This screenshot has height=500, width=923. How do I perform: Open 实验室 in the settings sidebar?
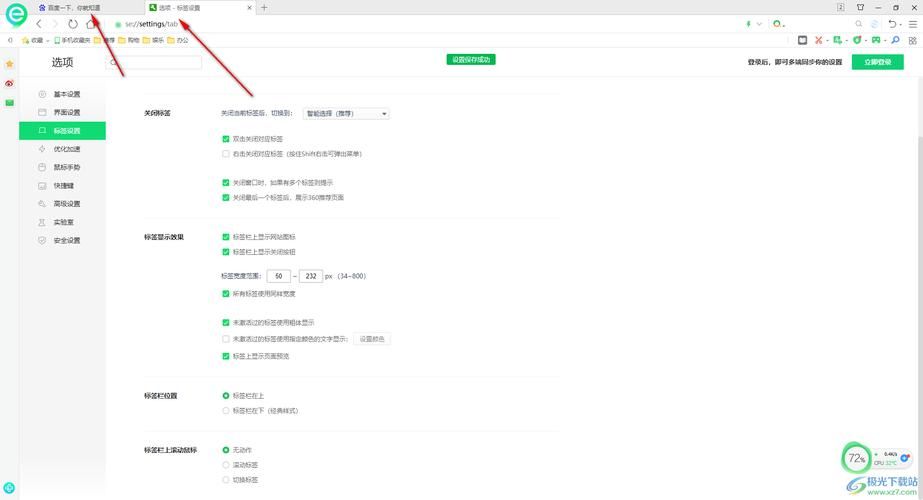pos(62,222)
